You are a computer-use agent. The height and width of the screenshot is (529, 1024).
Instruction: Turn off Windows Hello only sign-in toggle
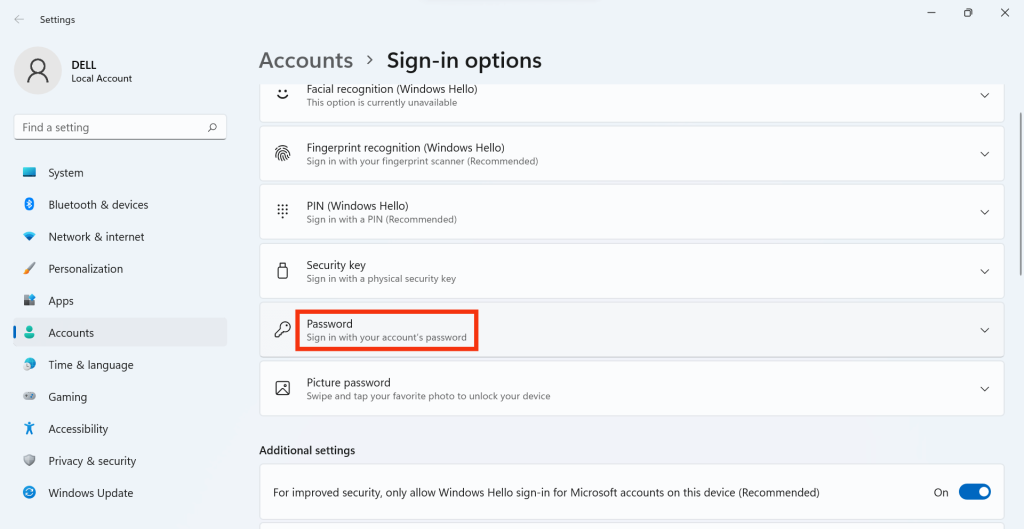click(x=974, y=492)
